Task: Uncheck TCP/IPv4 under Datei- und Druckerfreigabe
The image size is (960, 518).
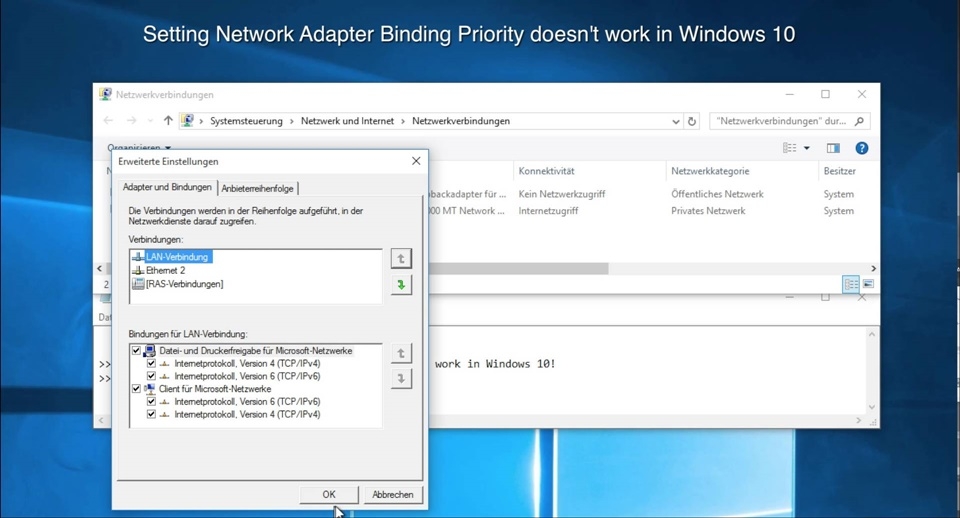Action: (x=151, y=363)
